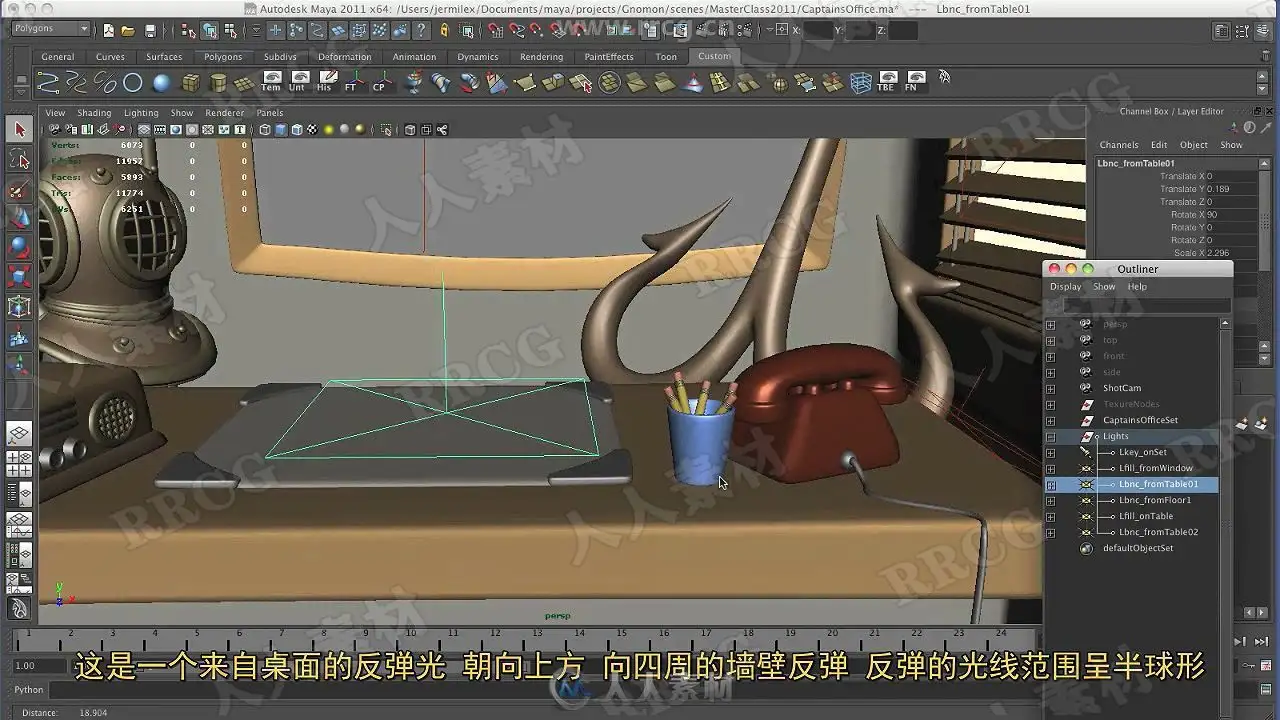
Task: Create a polygon plane from the shelf
Action: [x=245, y=83]
